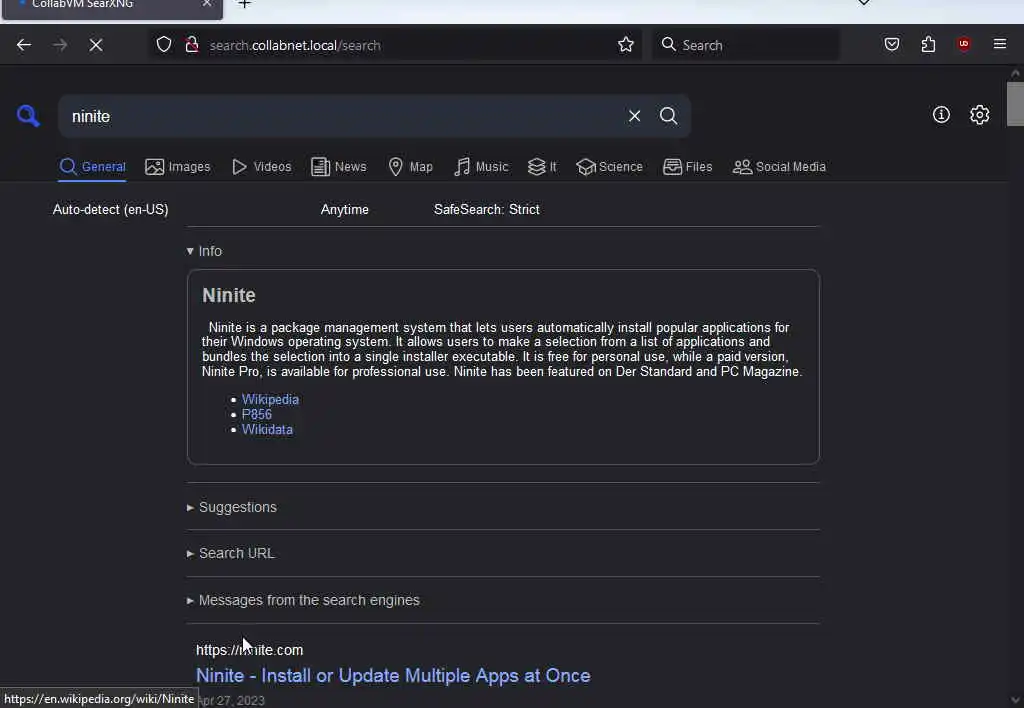Click the Ninite infobox heading
Screen dimensions: 1024x708
click(x=229, y=296)
